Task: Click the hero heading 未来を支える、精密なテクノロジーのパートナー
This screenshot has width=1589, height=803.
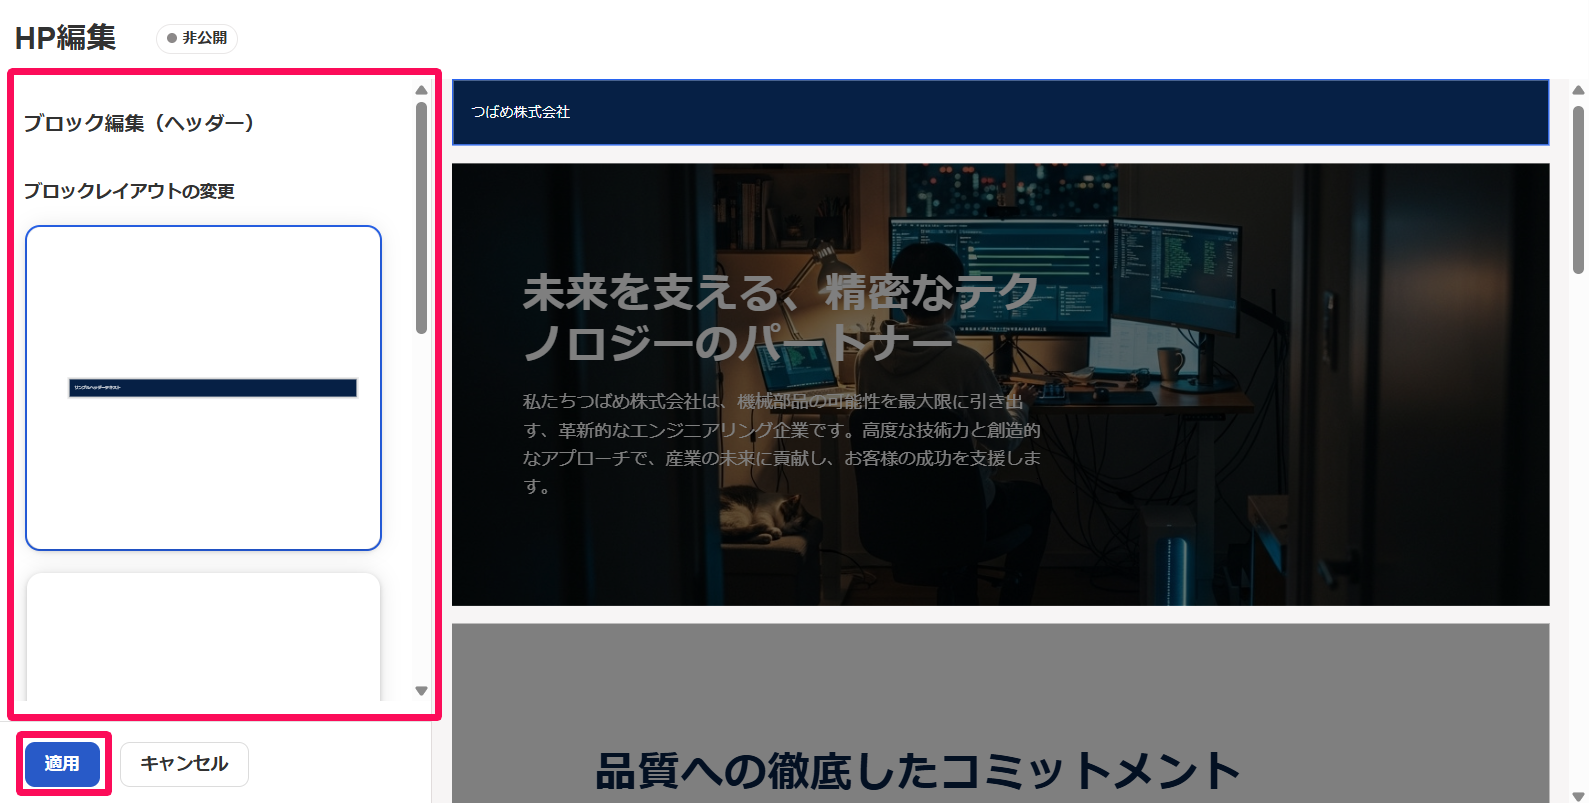Action: [780, 317]
